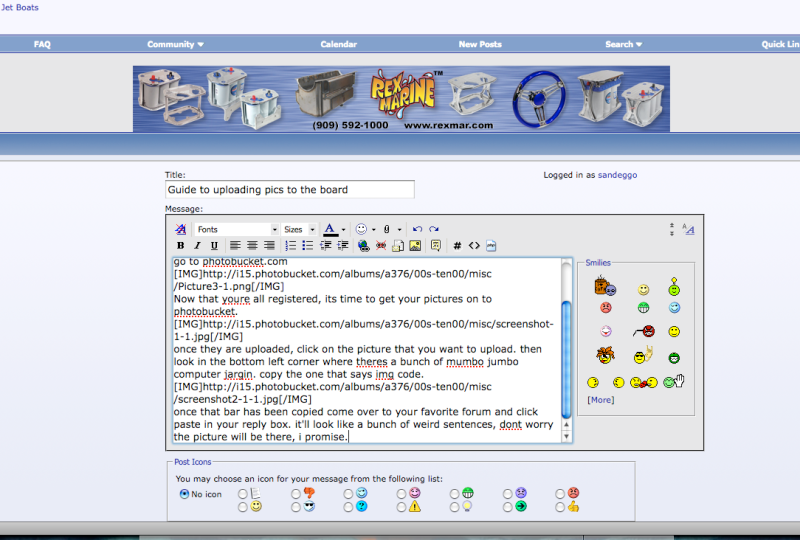
Task: Insert an ordered numbered list
Action: click(290, 246)
